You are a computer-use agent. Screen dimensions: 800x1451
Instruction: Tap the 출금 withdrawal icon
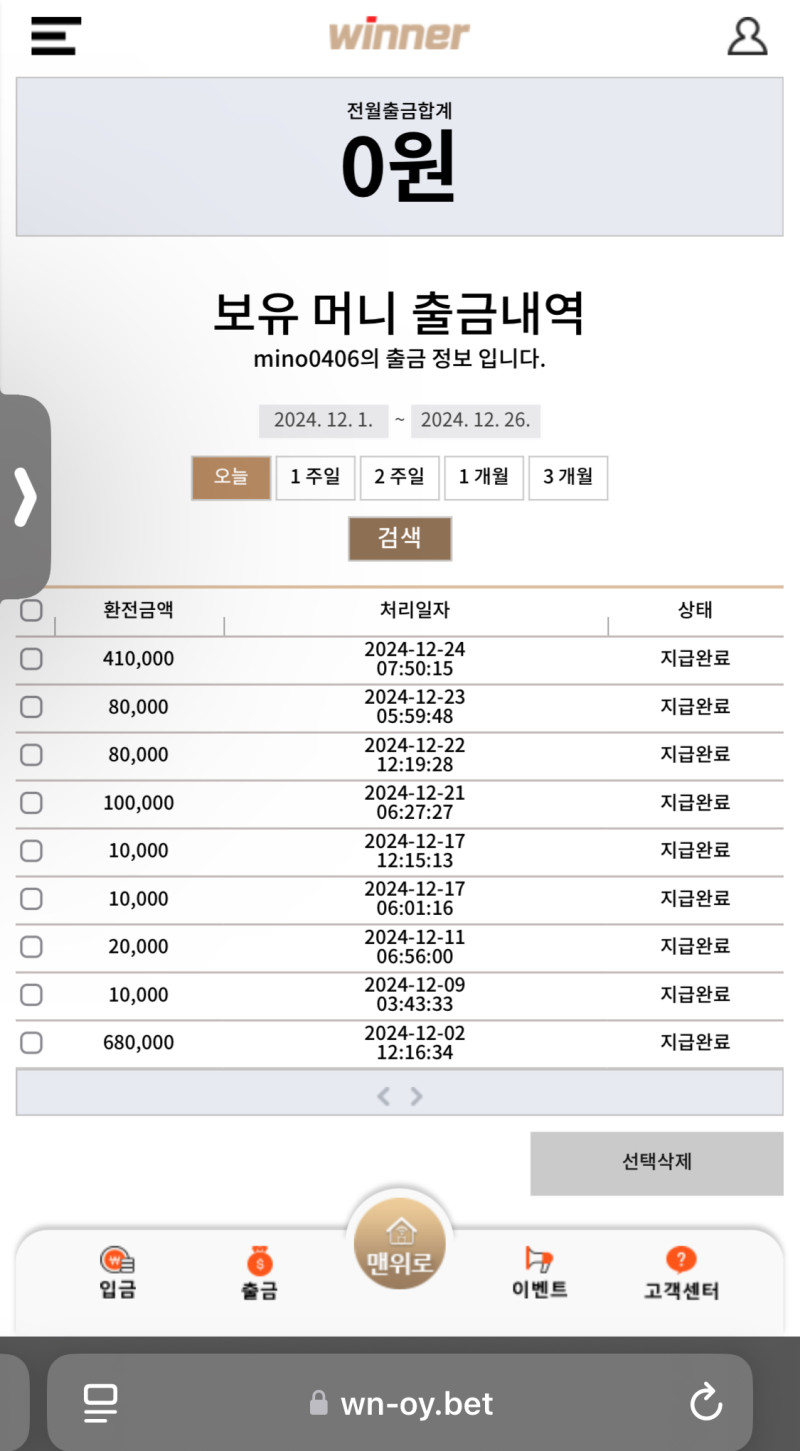259,1260
